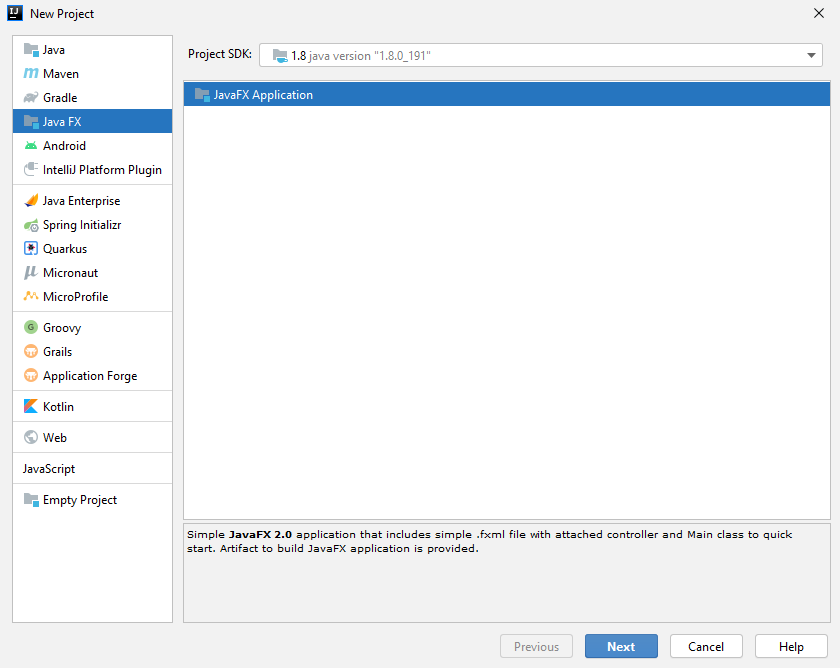Click the Cancel button
Screen dimensions: 840x668
click(706, 647)
